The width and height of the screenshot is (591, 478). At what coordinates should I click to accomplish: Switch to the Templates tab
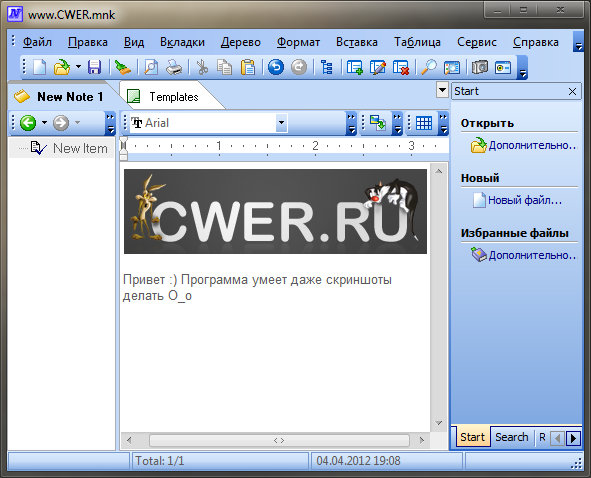(168, 97)
